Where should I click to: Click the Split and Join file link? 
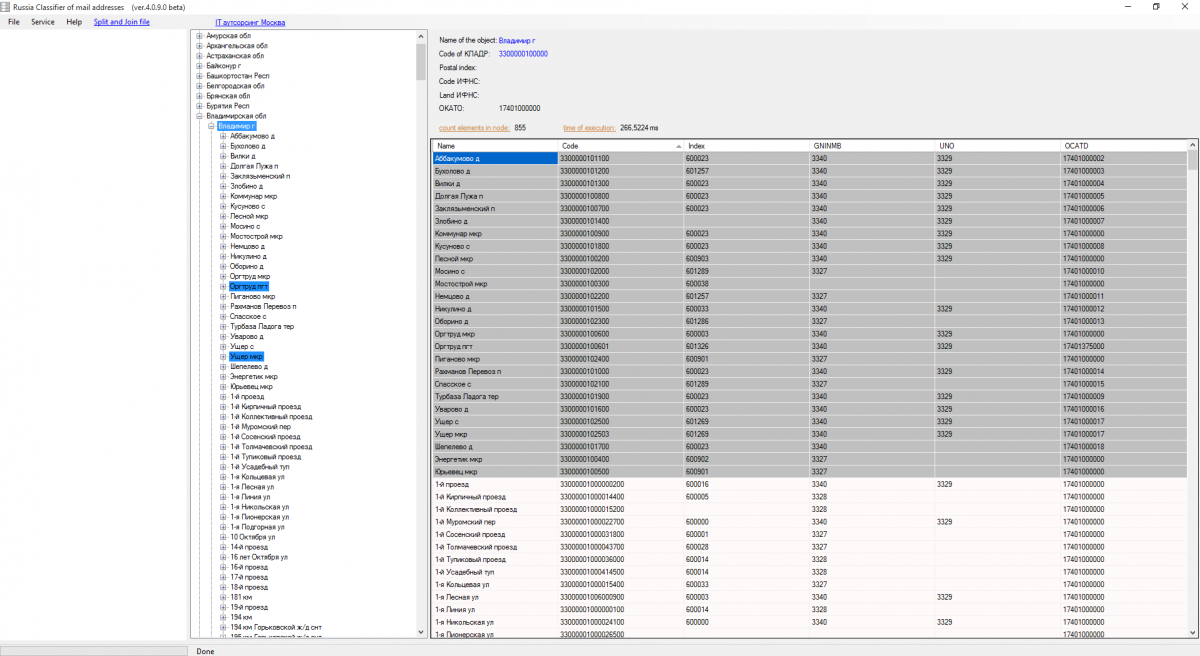coord(121,21)
